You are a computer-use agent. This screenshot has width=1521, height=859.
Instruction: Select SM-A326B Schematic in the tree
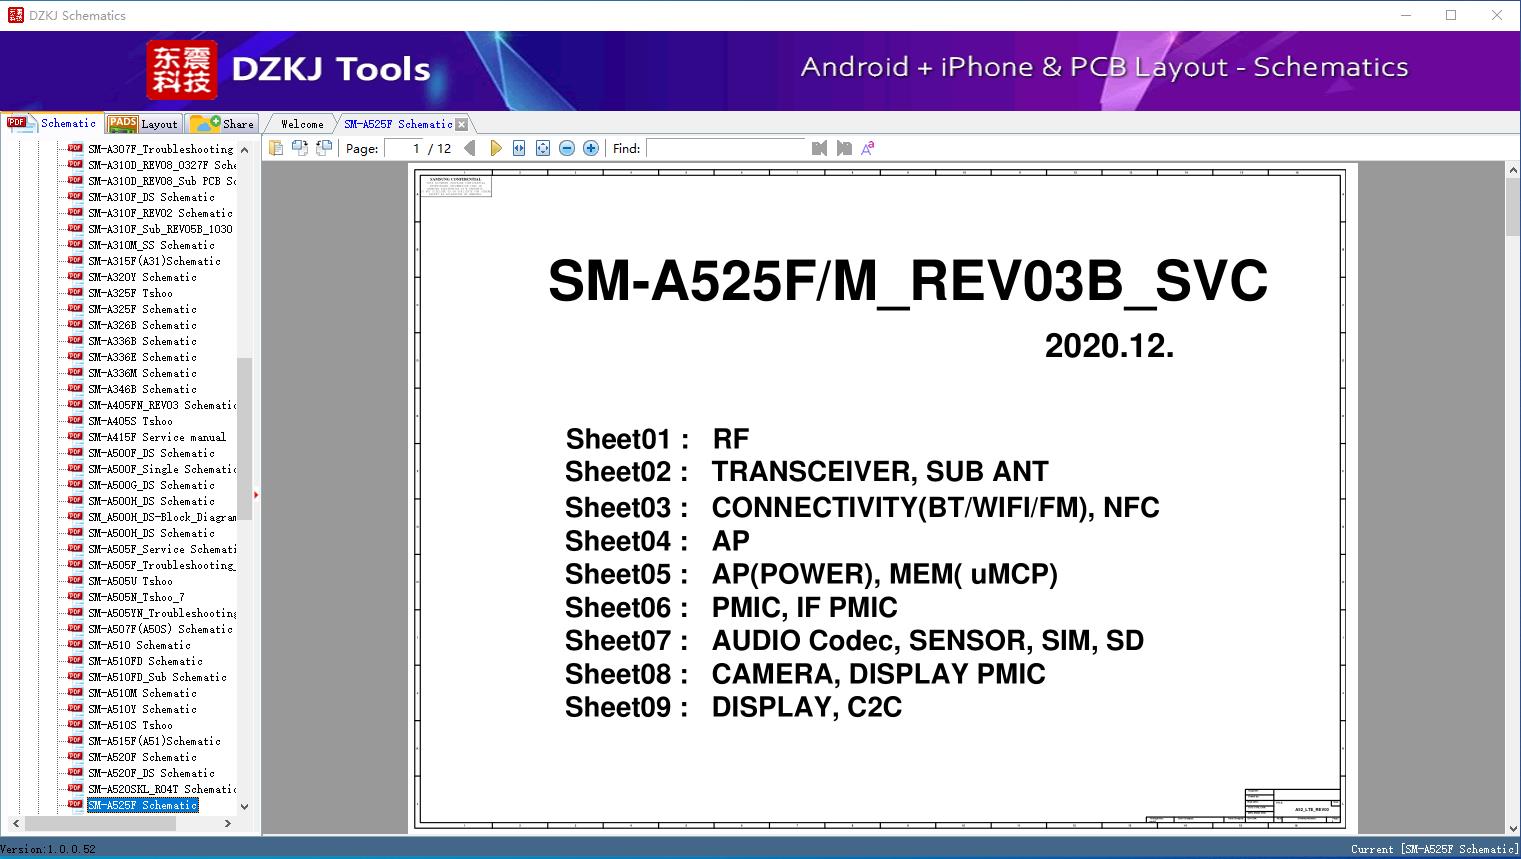pyautogui.click(x=142, y=325)
